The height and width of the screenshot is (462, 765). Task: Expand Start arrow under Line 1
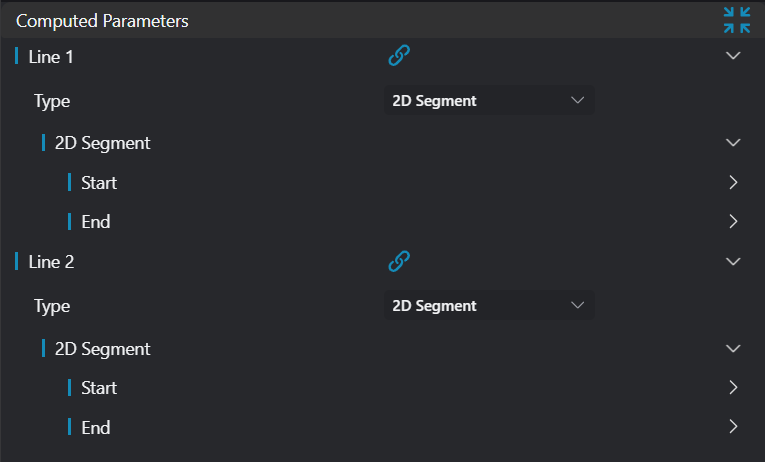click(x=733, y=183)
